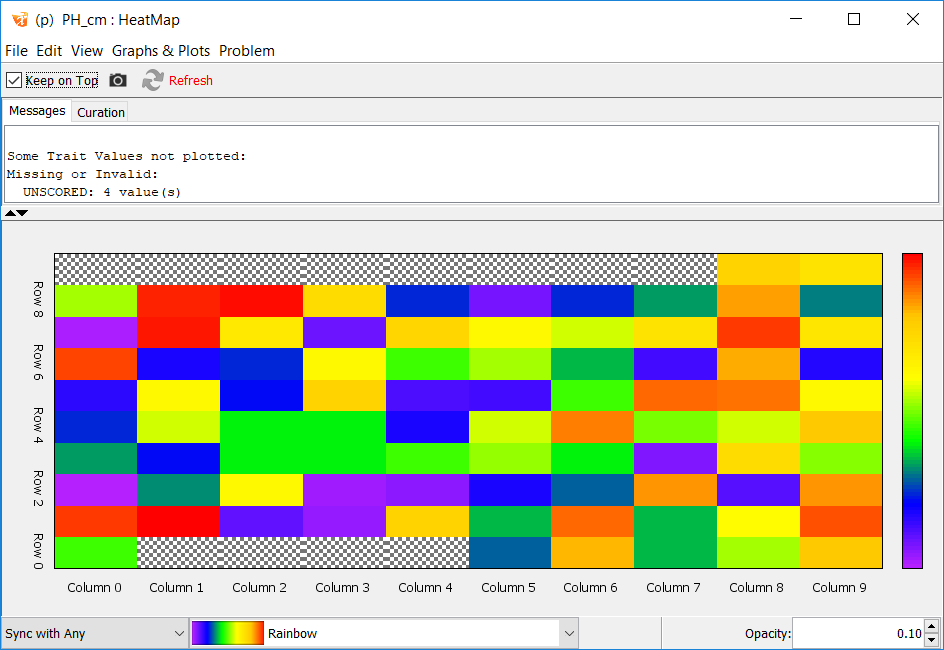Open the File menu
The image size is (944, 650).
(x=16, y=51)
